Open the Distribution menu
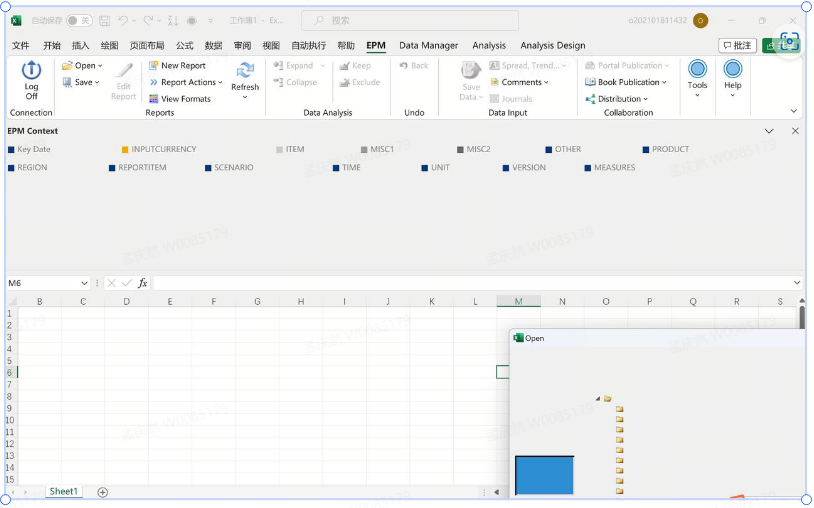Viewport: 814px width, 508px height. (x=617, y=99)
